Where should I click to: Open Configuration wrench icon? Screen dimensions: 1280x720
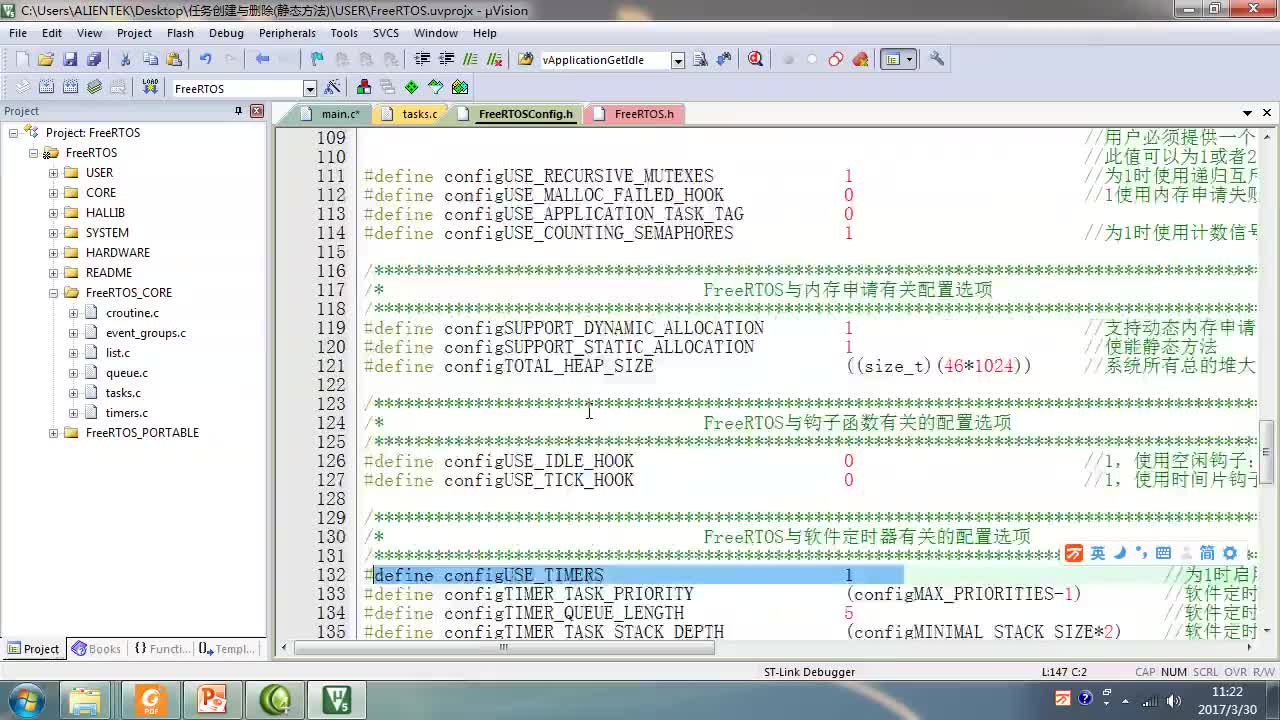click(x=937, y=59)
